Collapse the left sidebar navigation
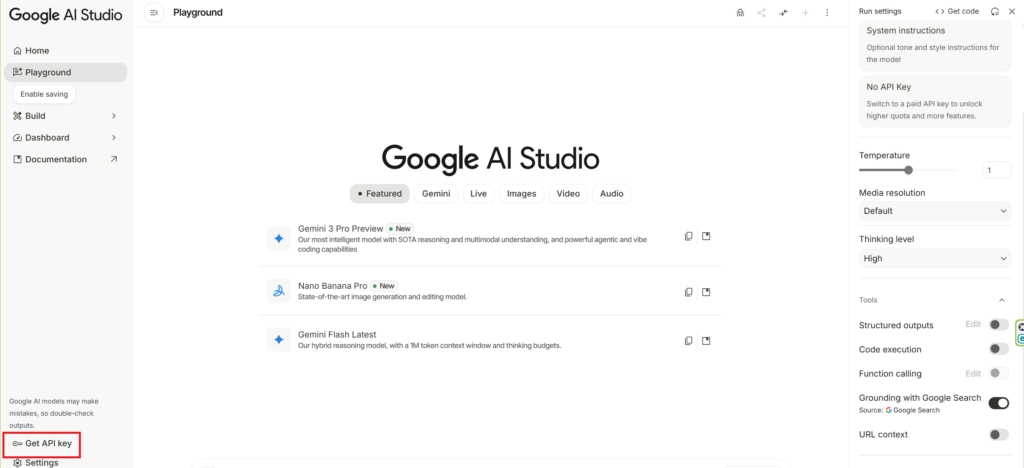This screenshot has width=1024, height=468. (x=153, y=13)
